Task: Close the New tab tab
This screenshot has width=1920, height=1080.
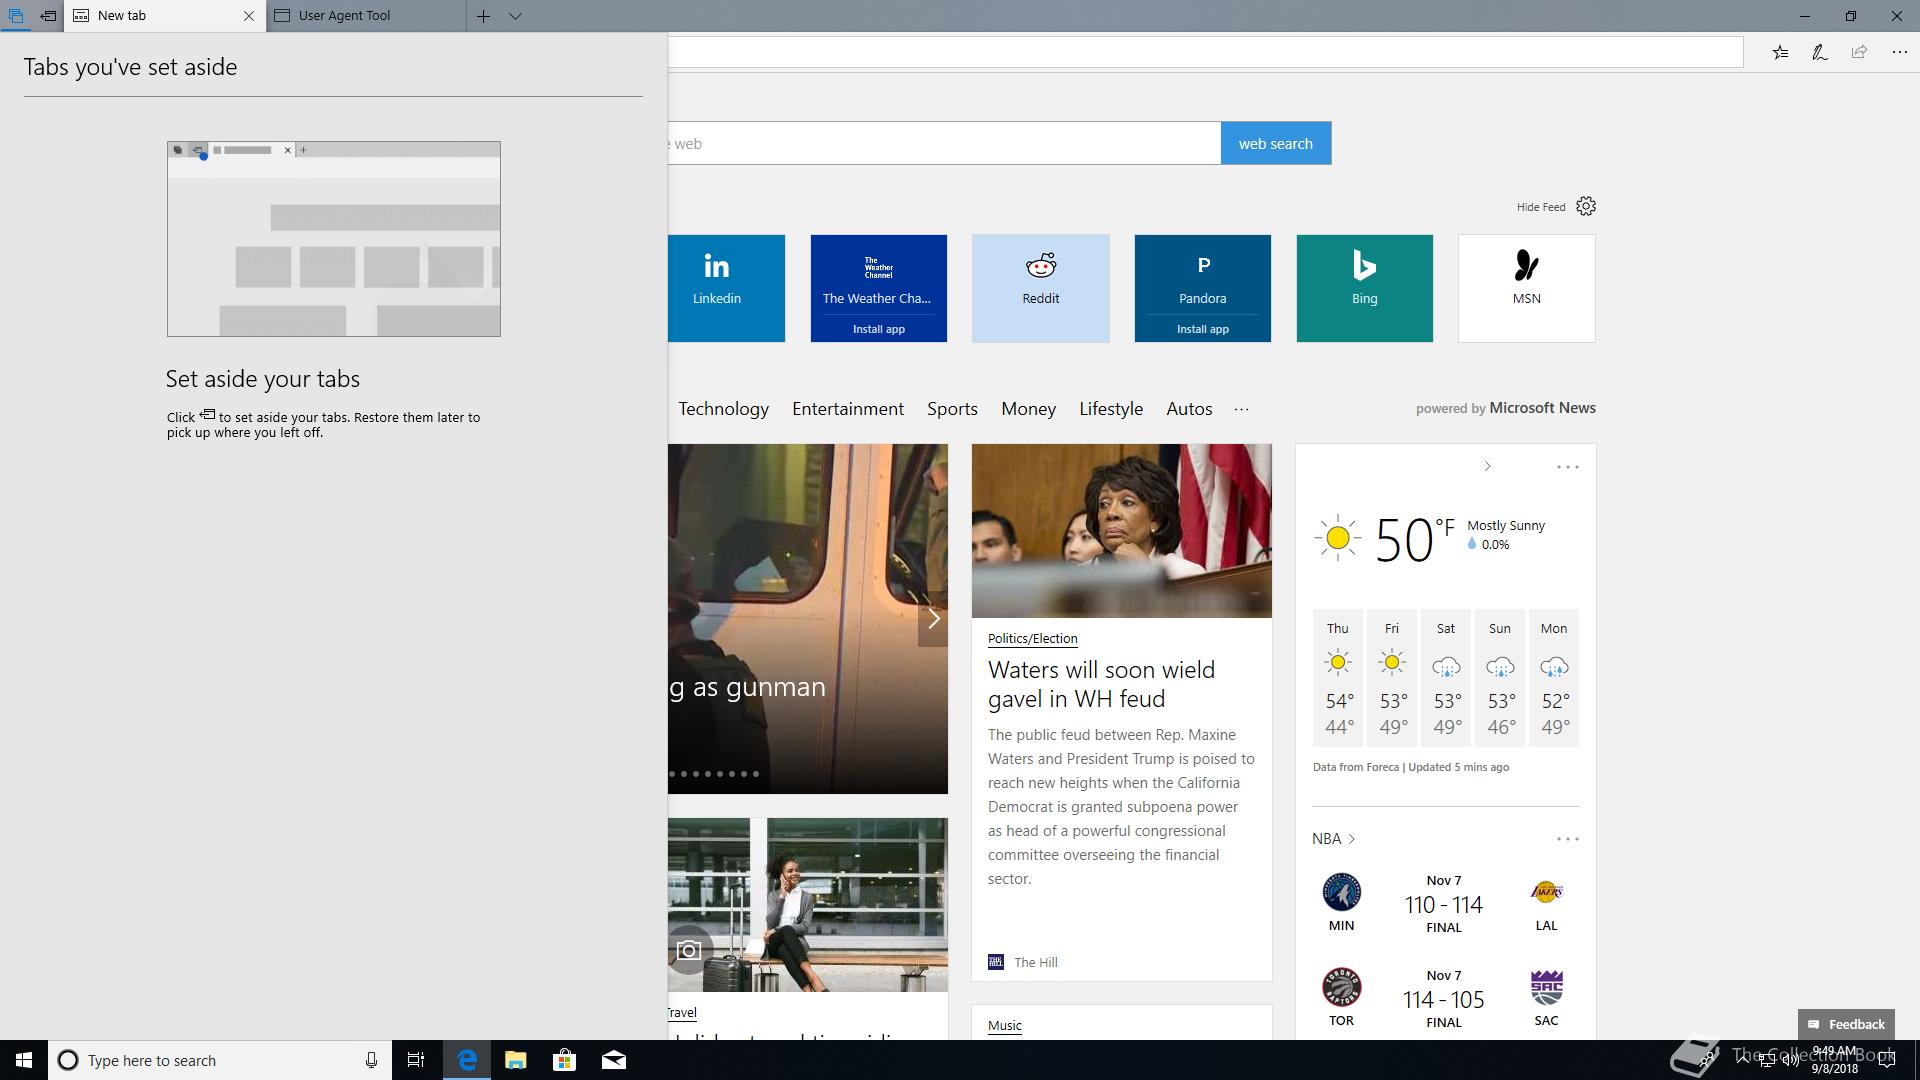Action: click(249, 16)
